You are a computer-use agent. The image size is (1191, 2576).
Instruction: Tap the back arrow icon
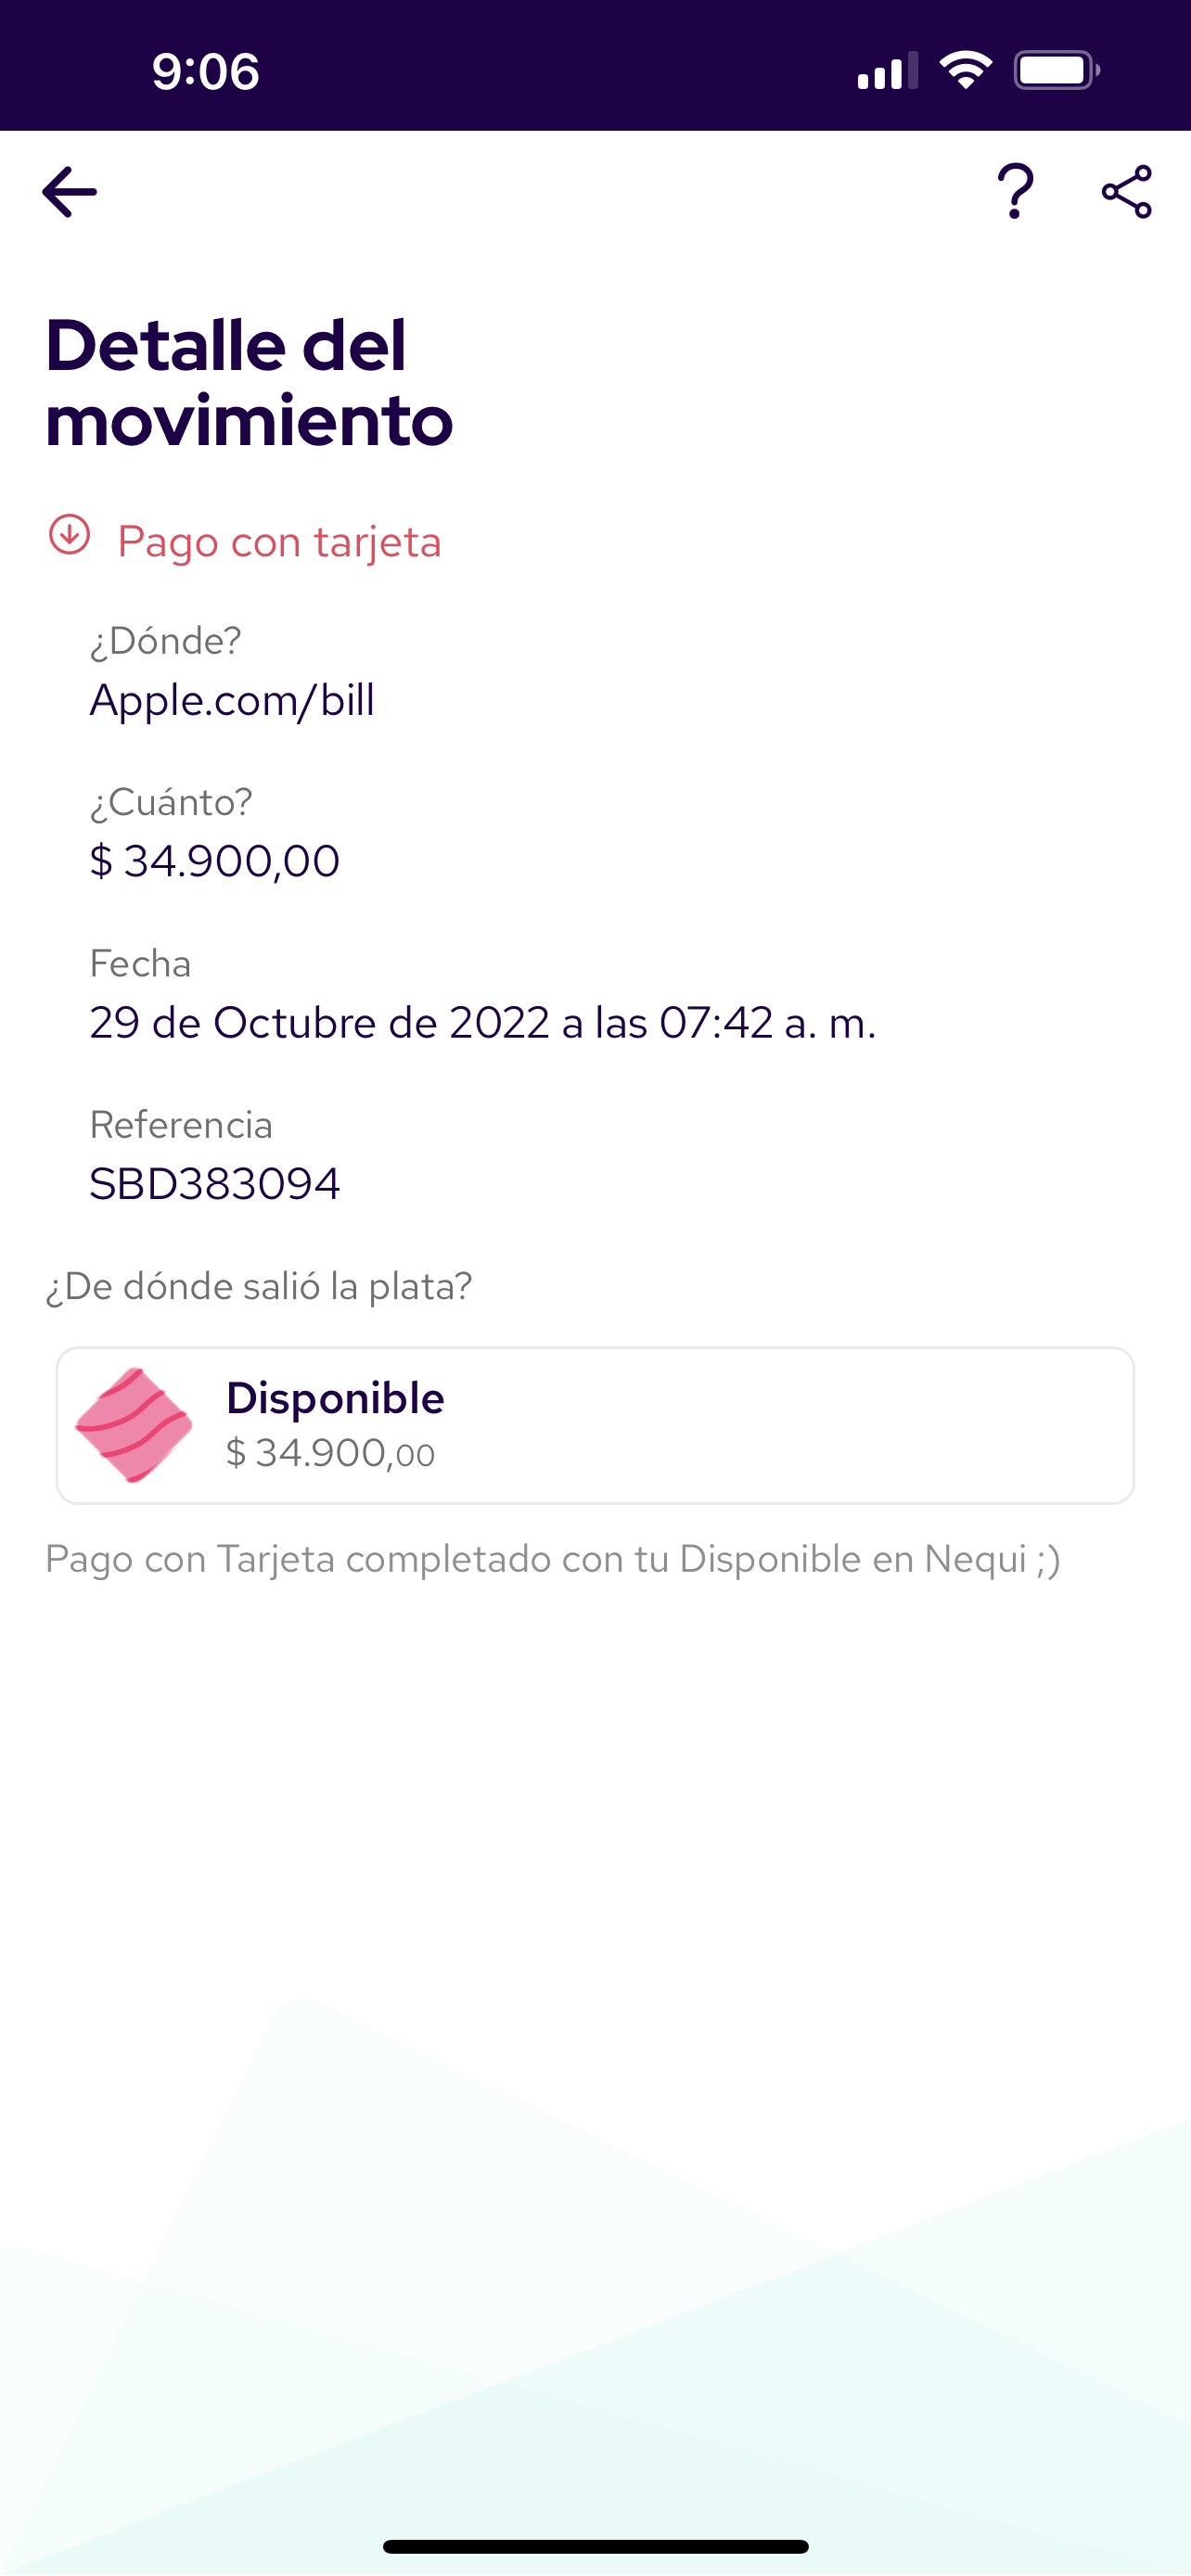coord(69,191)
